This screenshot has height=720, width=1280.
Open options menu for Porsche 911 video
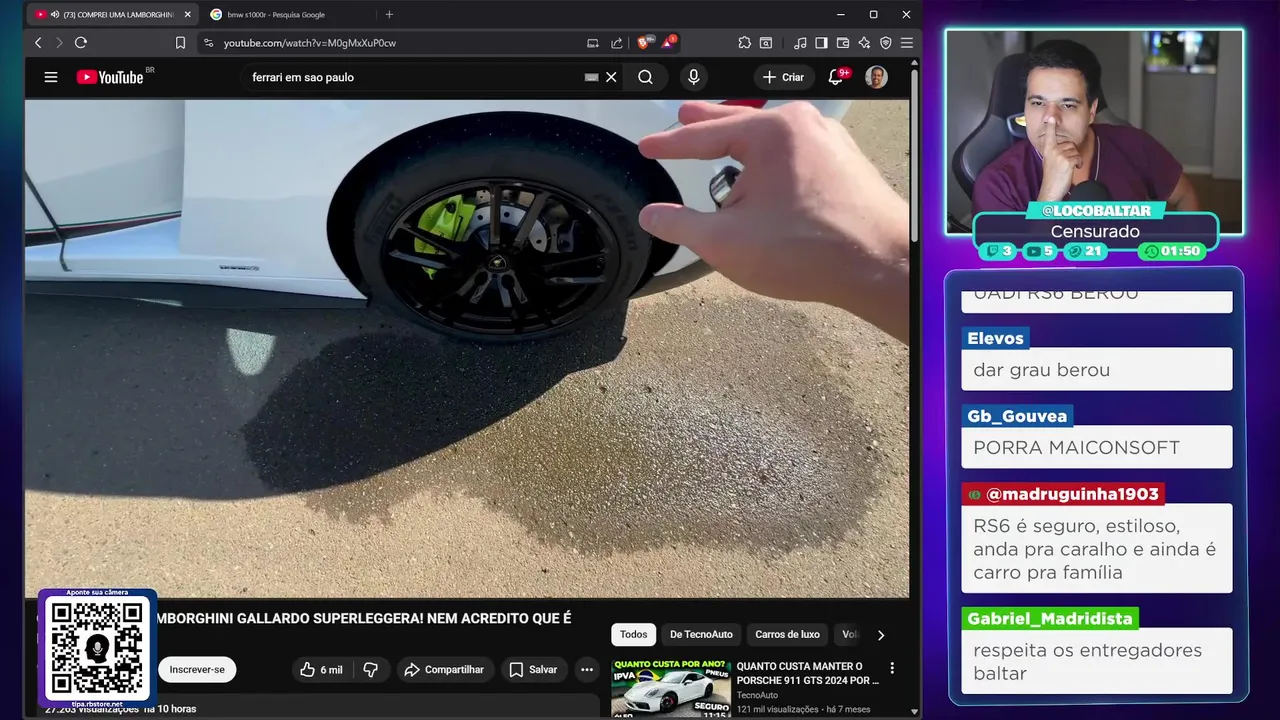point(892,668)
